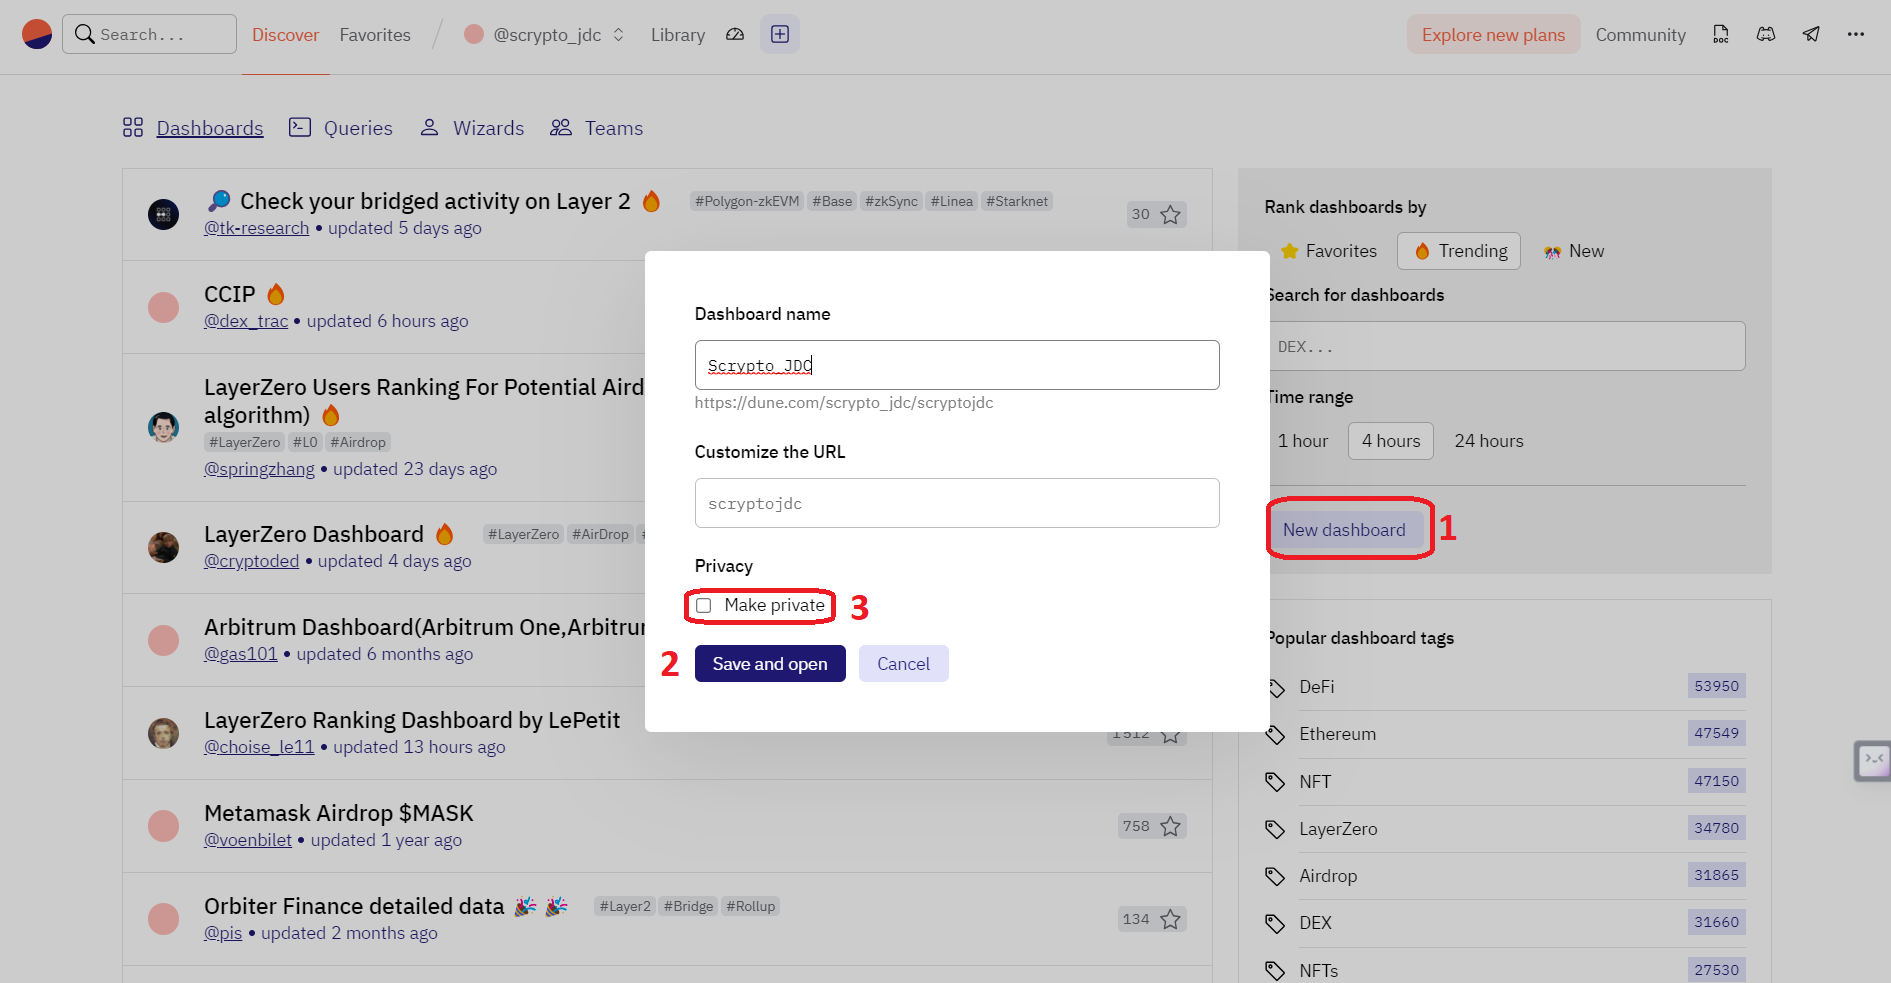Click the Wizards person icon
The height and width of the screenshot is (983, 1891).
click(429, 127)
